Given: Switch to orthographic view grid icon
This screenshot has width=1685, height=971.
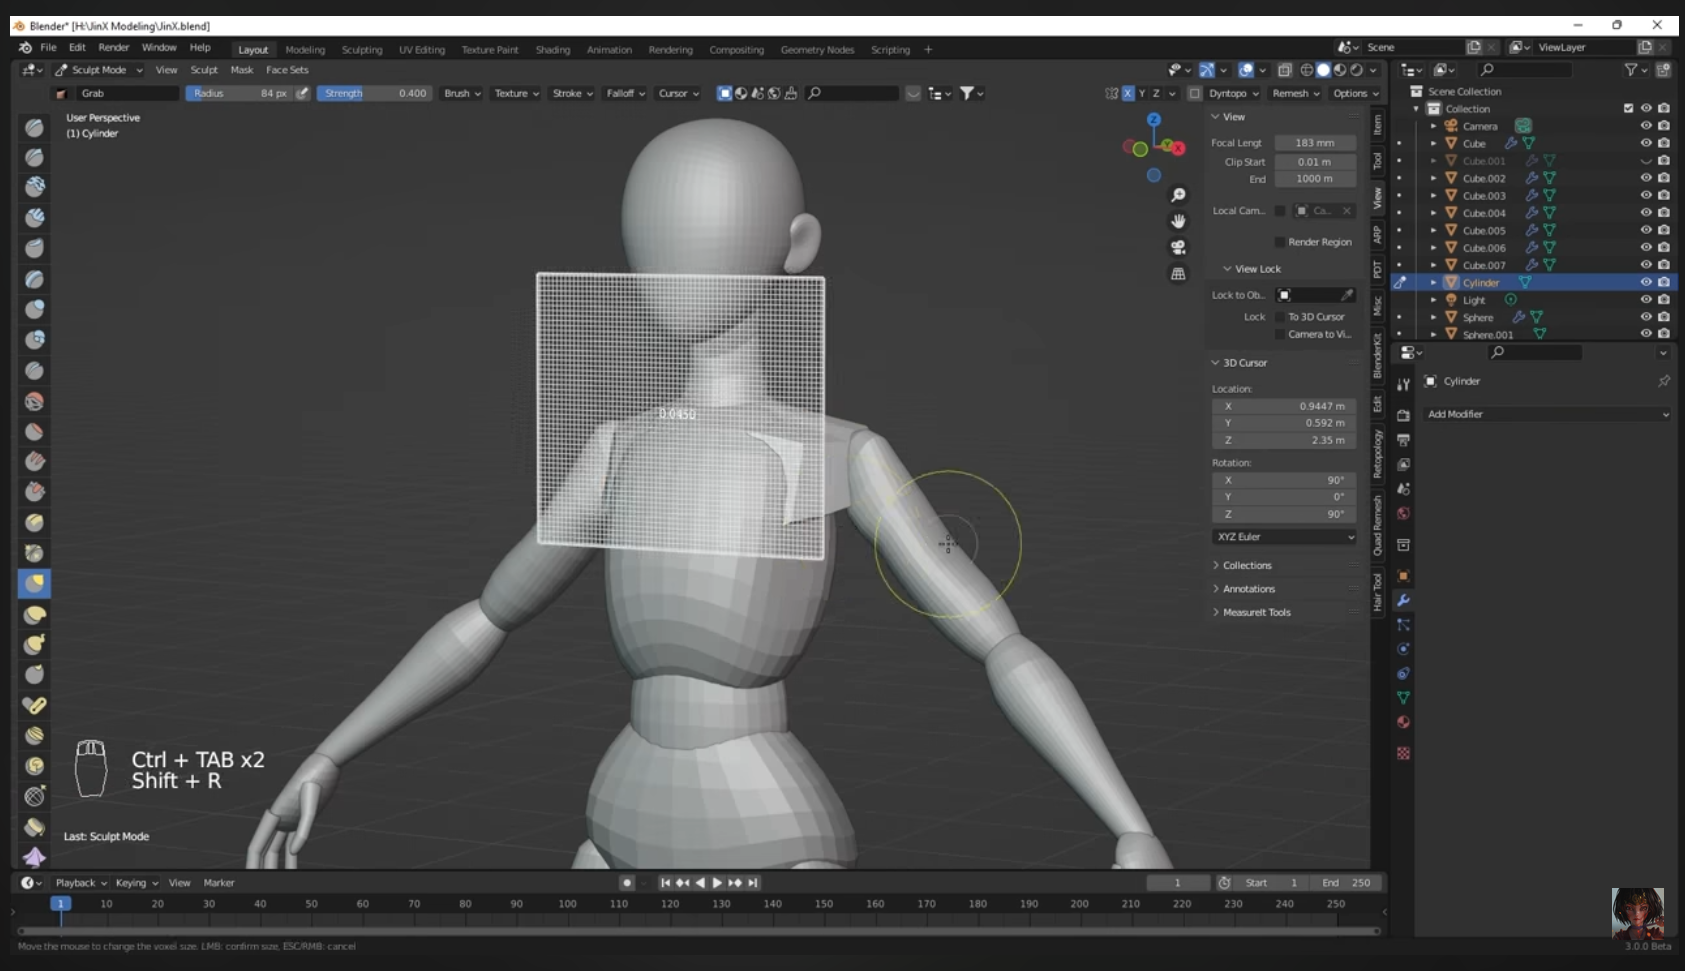Looking at the screenshot, I should tap(1178, 274).
